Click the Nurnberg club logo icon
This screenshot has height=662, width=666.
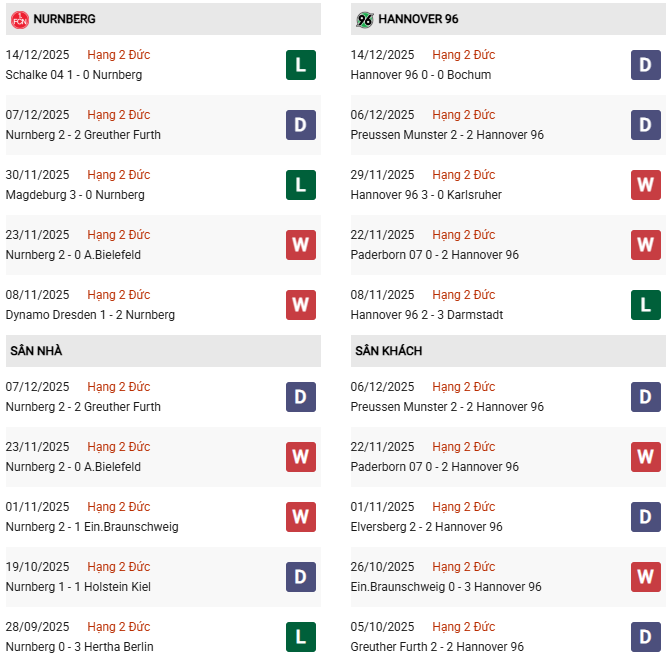[19, 19]
